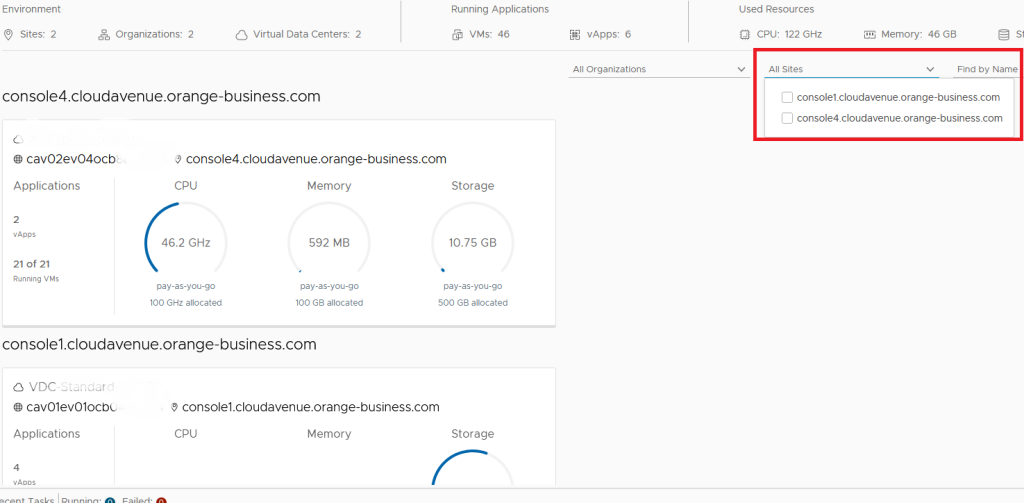Image resolution: width=1024 pixels, height=503 pixels.
Task: Click the 500 GB allocated label
Action: click(x=473, y=303)
